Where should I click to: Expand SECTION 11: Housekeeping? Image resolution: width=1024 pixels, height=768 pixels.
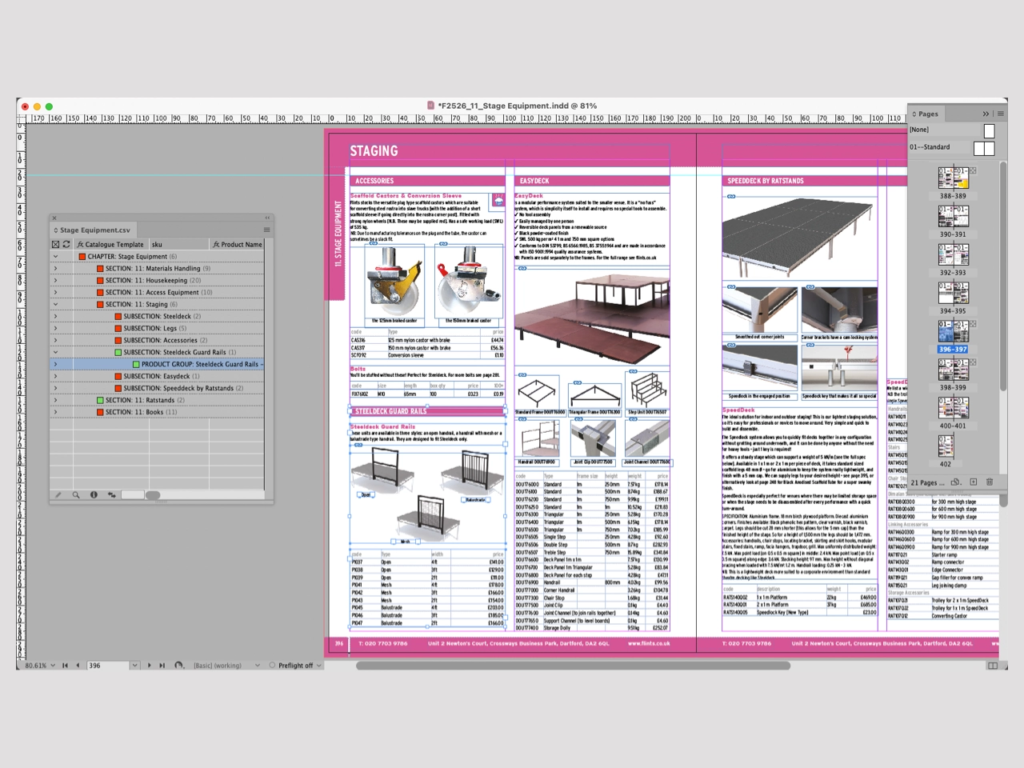coord(56,280)
